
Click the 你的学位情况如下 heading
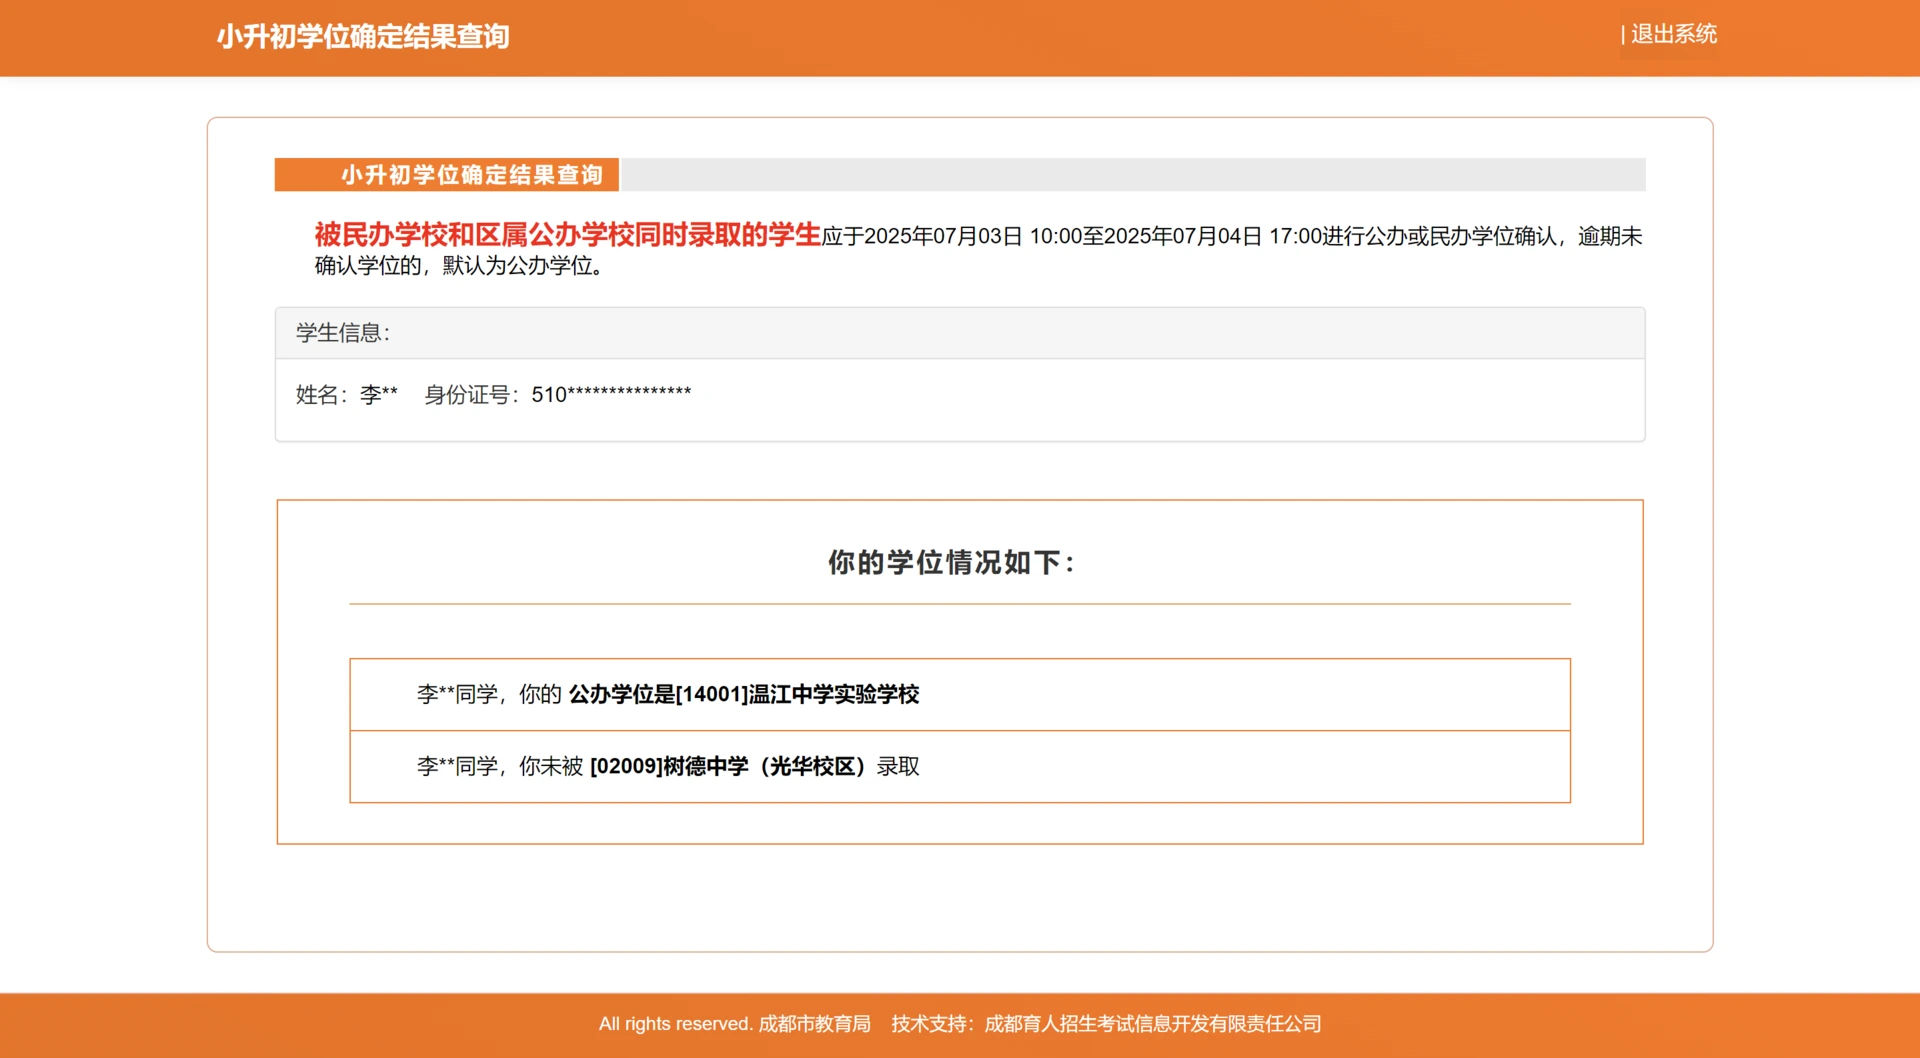coord(950,562)
